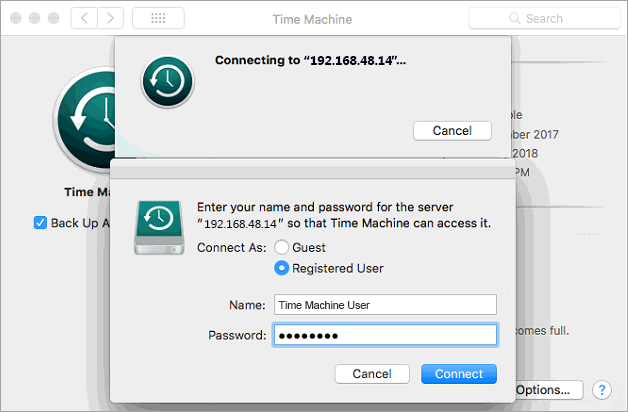Open help with the question mark button
Screen dimensions: 628x412
pos(602,390)
